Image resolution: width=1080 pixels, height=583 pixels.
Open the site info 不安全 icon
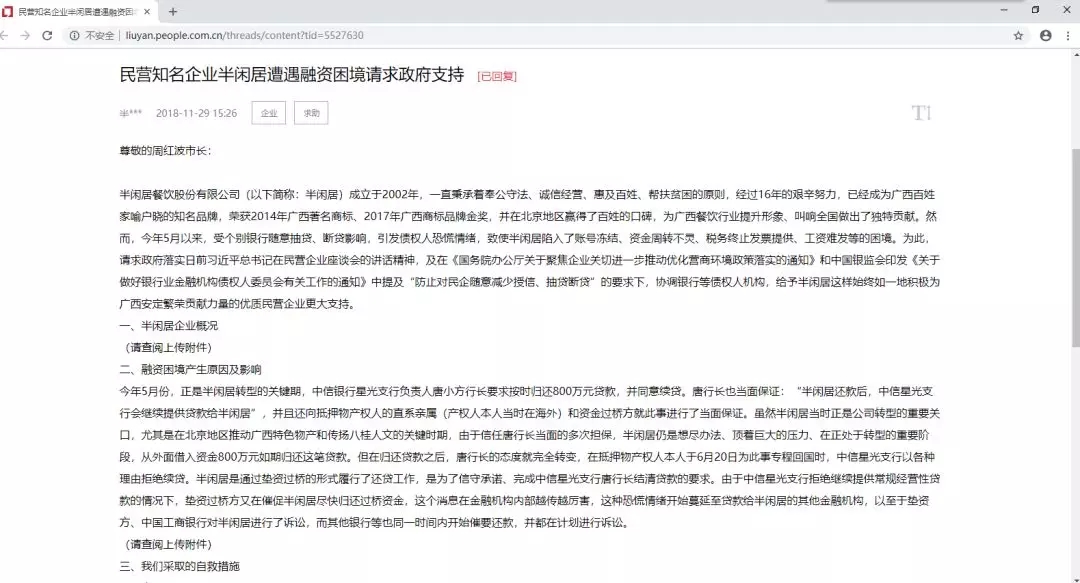(x=74, y=35)
